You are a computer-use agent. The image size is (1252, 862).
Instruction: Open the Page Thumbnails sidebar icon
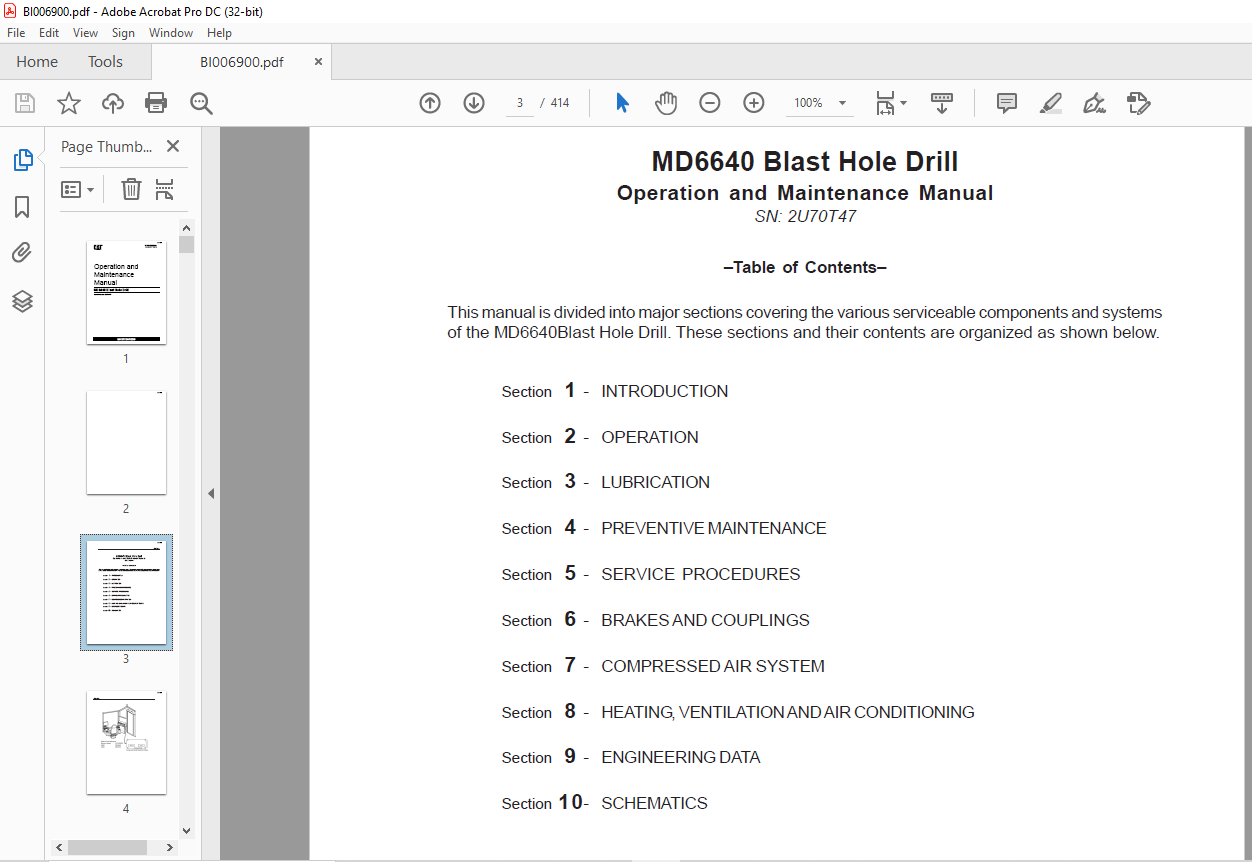[22, 159]
